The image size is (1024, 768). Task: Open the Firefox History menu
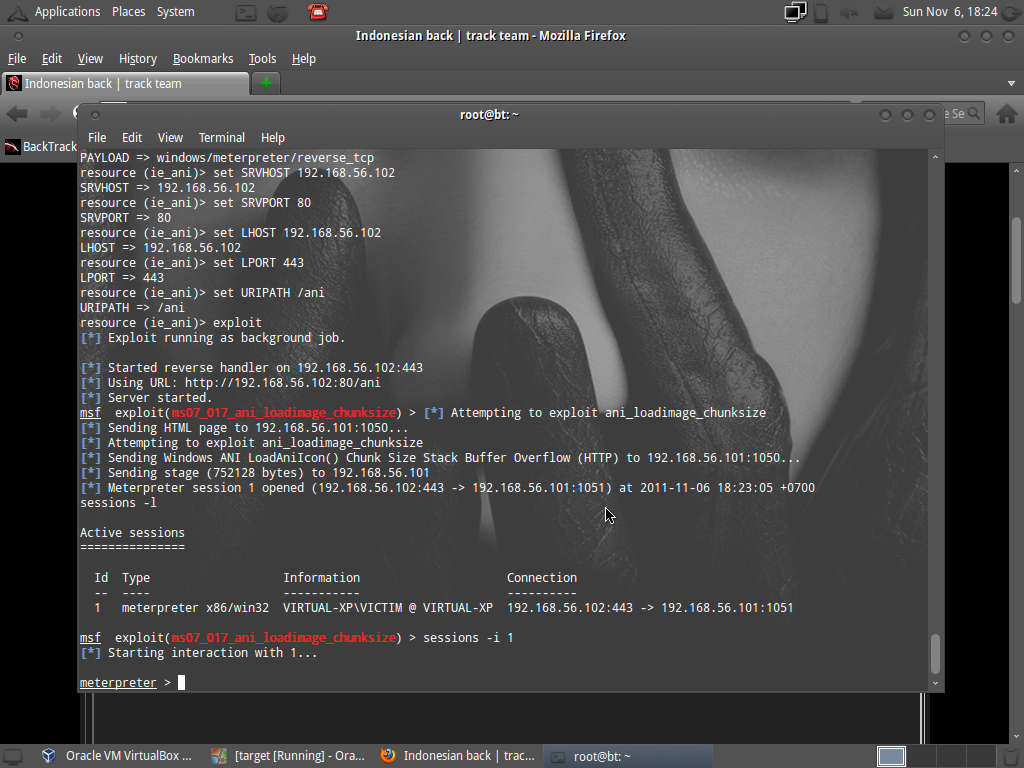[138, 59]
